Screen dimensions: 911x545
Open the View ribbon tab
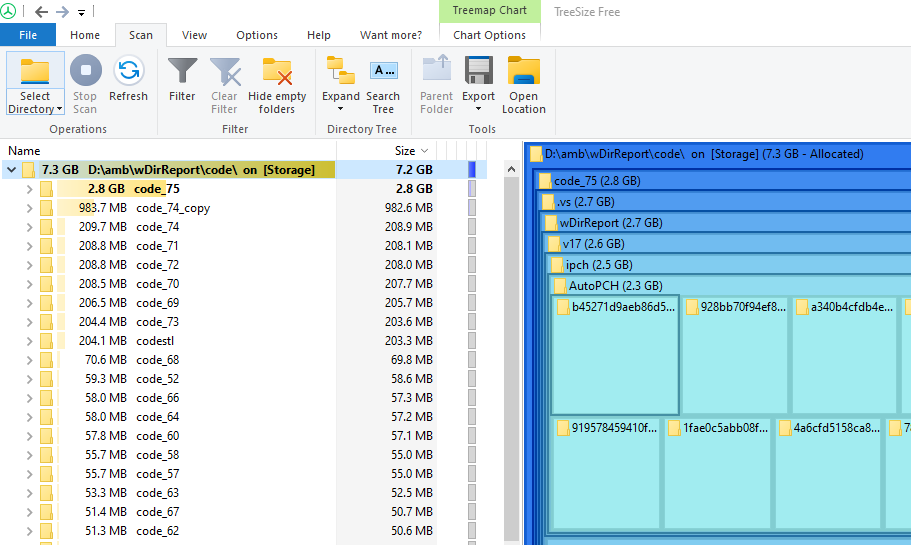tap(194, 35)
